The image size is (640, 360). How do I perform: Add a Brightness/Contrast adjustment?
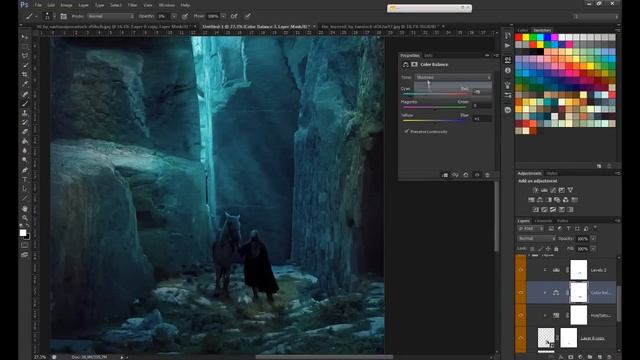point(535,190)
